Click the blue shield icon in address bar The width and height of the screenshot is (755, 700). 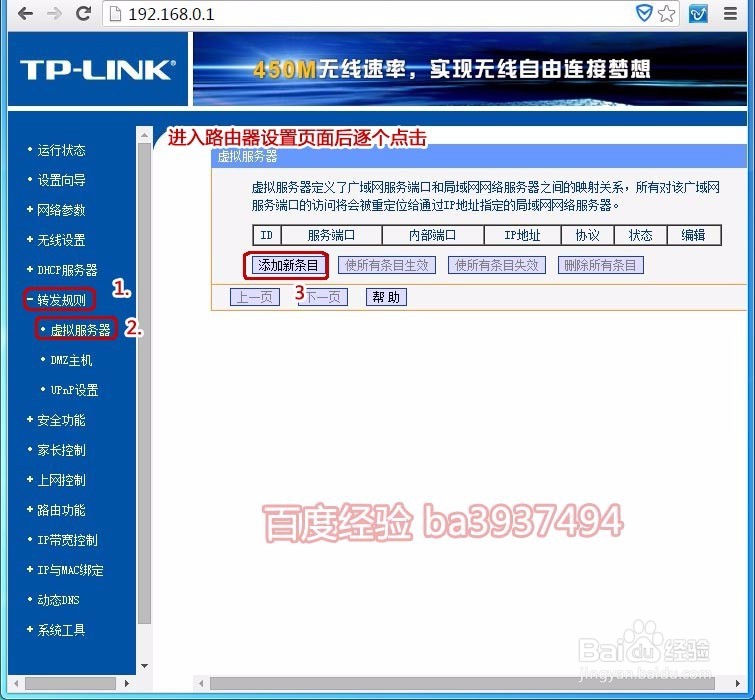click(644, 13)
